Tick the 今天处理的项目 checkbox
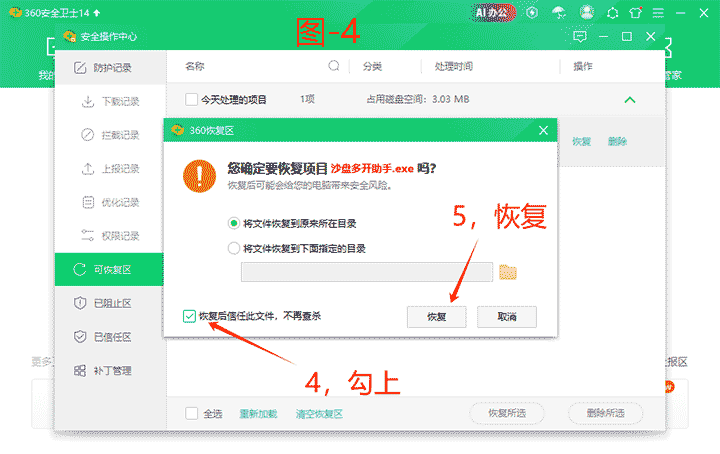 point(191,99)
